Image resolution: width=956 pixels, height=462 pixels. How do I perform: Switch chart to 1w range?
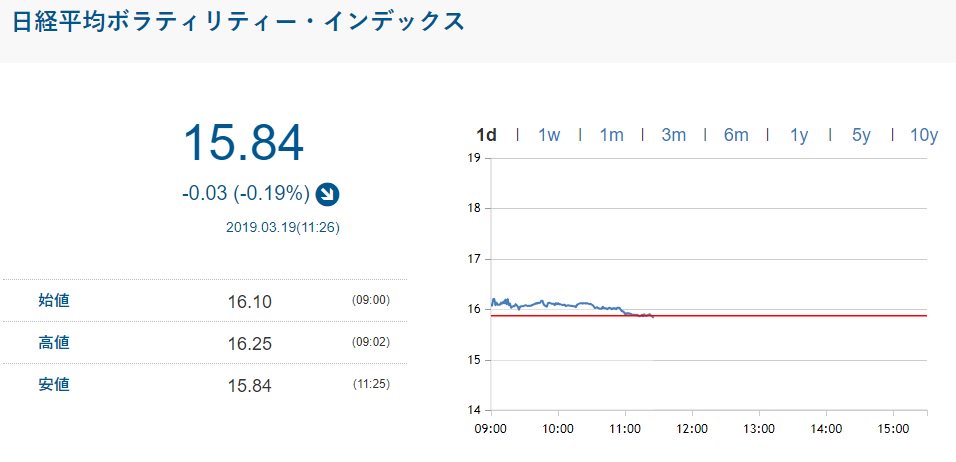click(548, 135)
